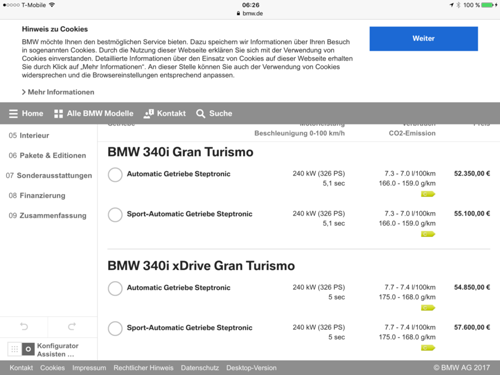Open the Home hamburger menu icon

tap(13, 114)
